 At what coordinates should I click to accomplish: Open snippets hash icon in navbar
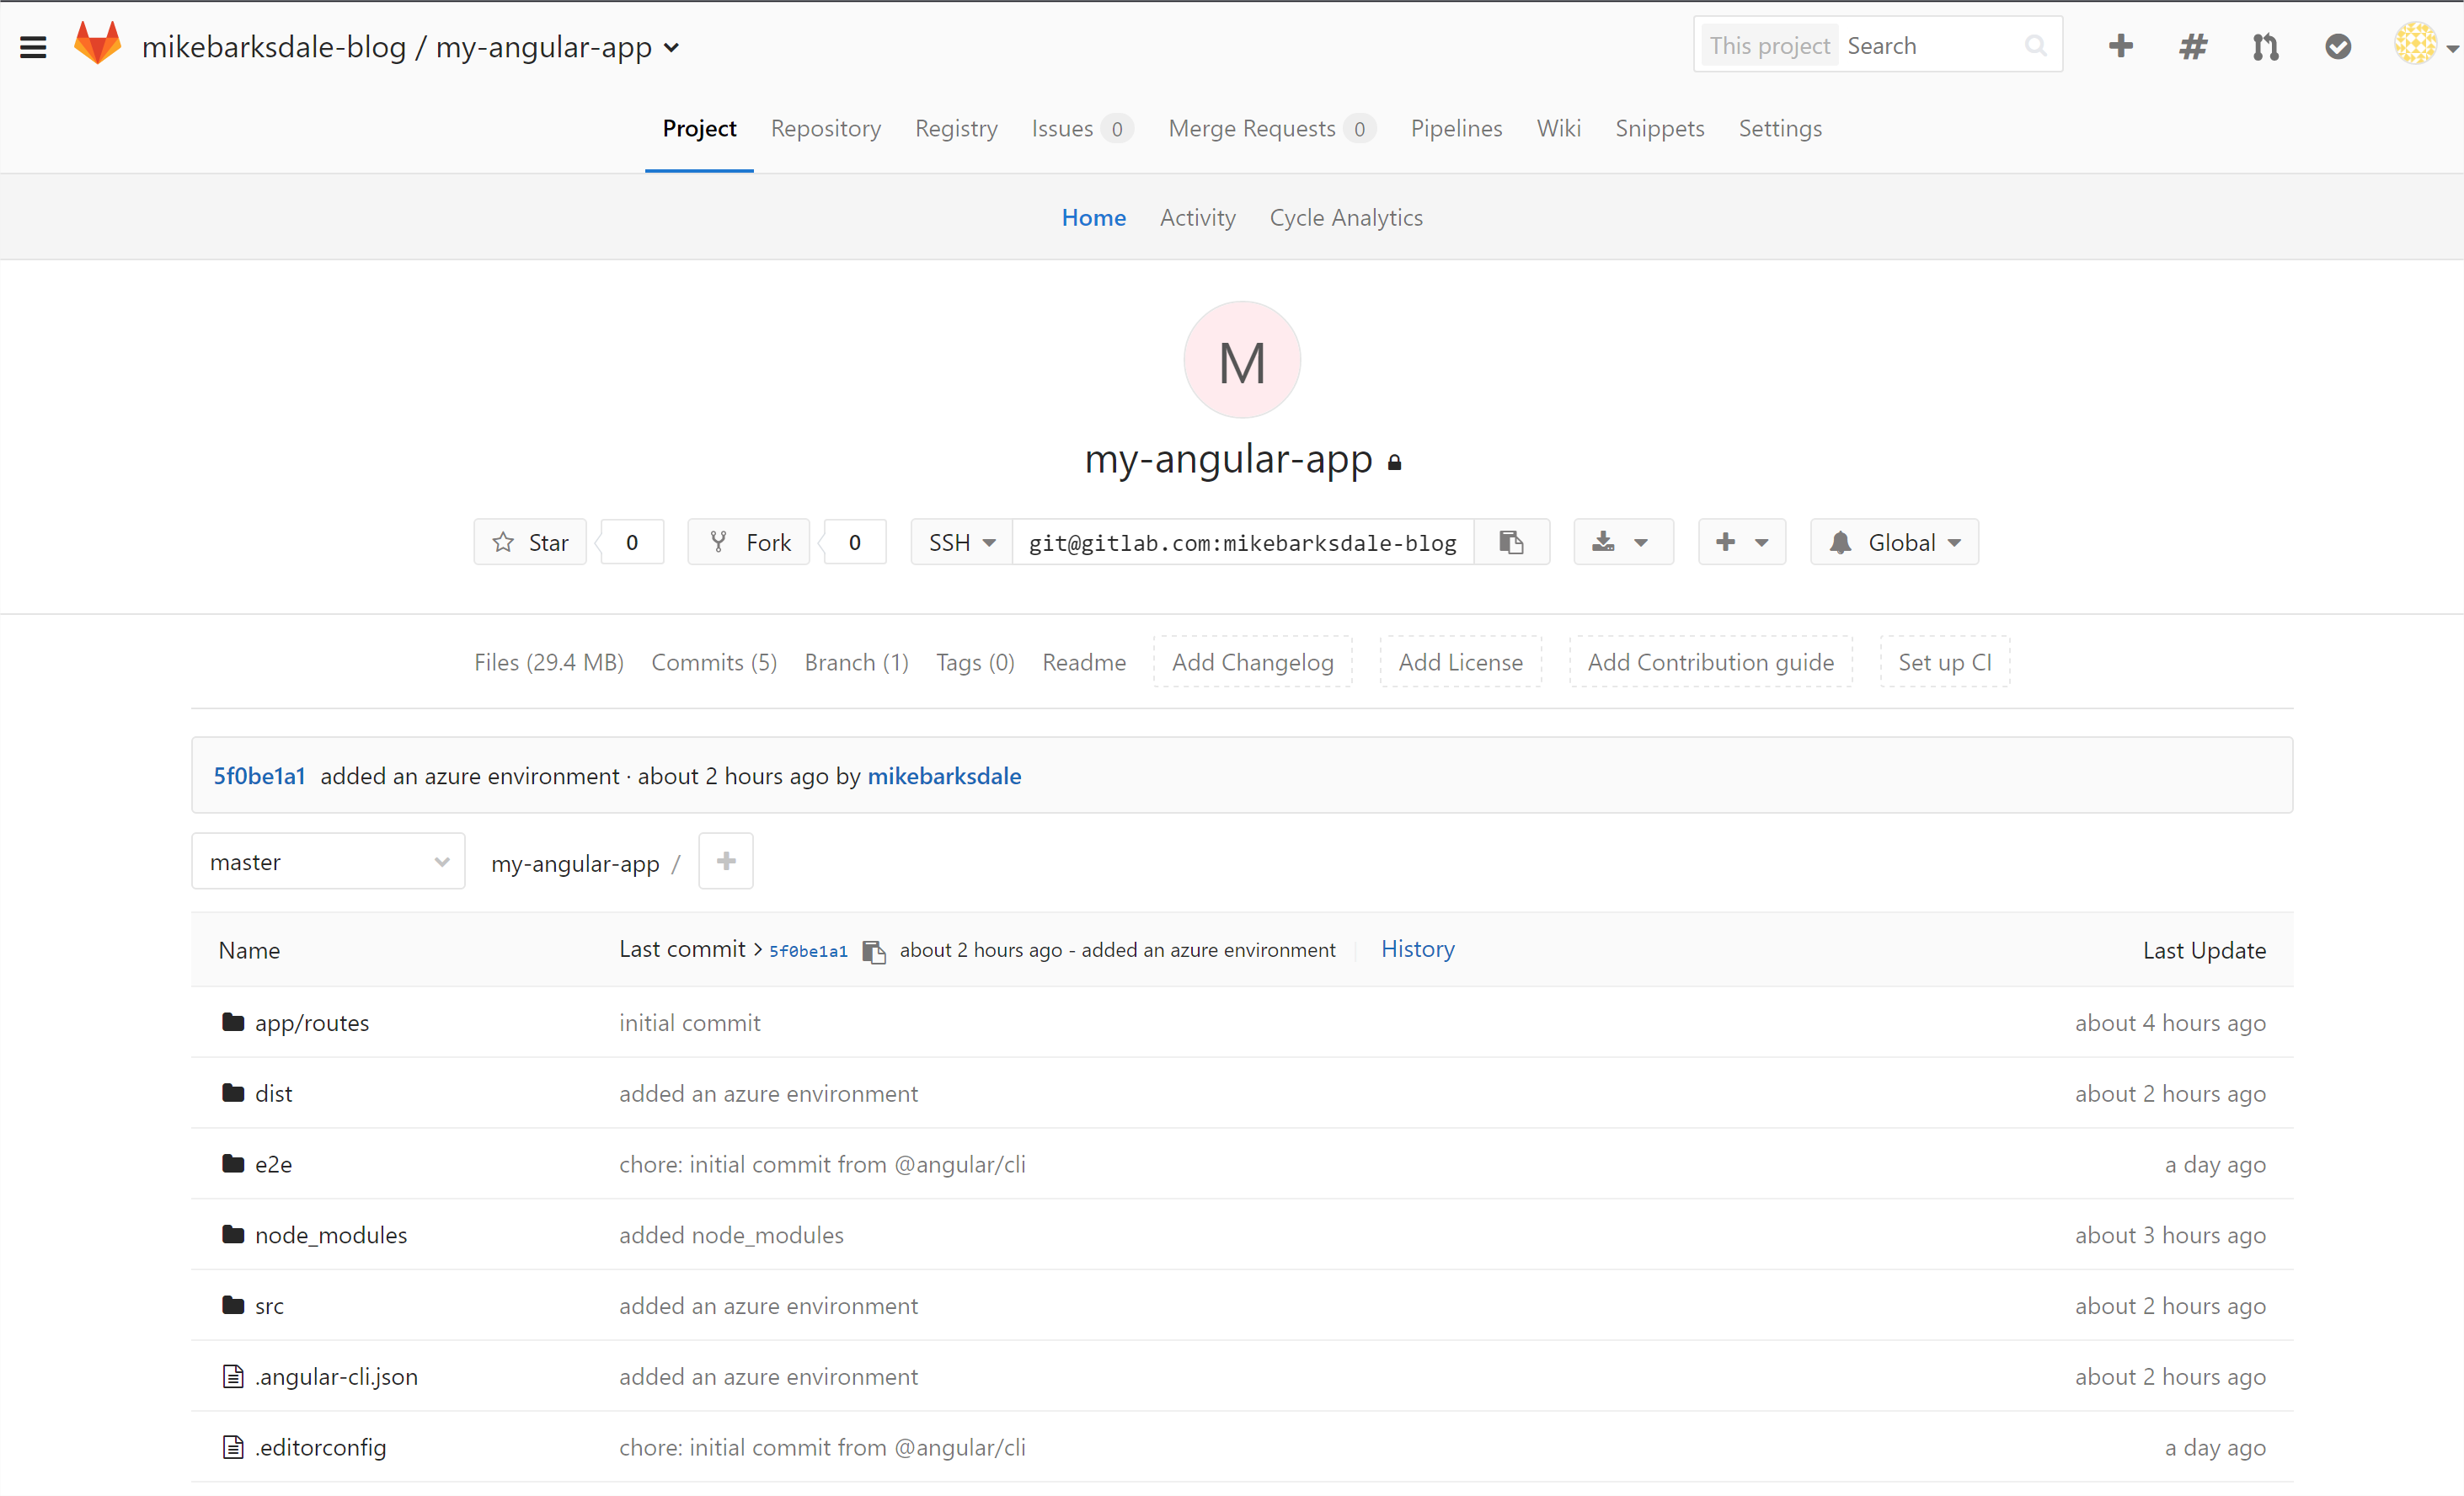(2192, 46)
